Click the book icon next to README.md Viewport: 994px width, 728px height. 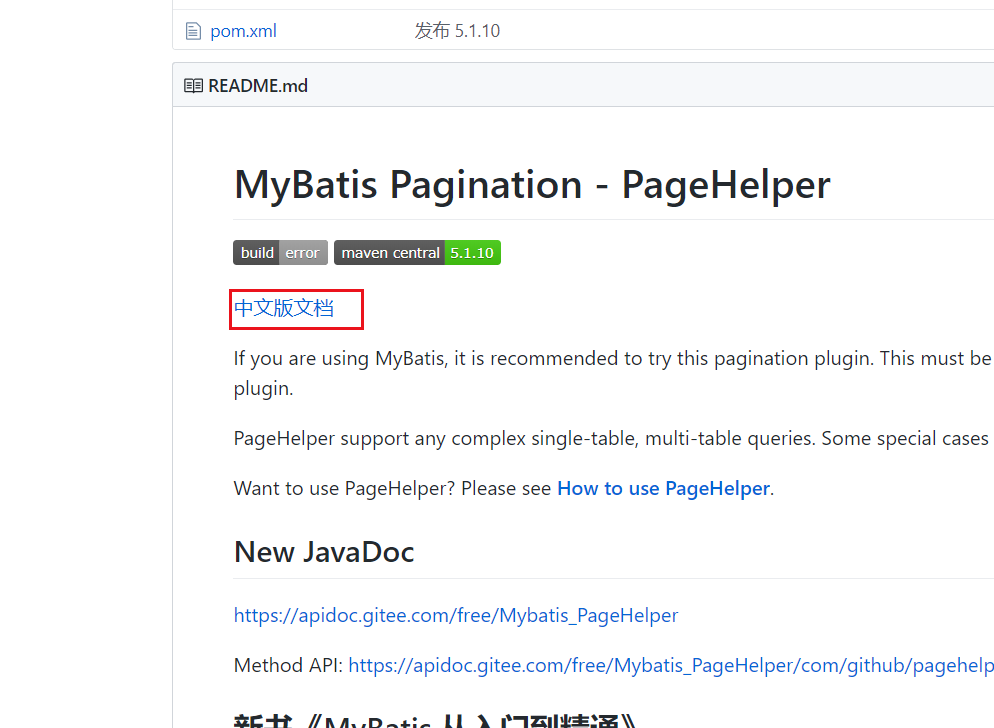coord(193,86)
